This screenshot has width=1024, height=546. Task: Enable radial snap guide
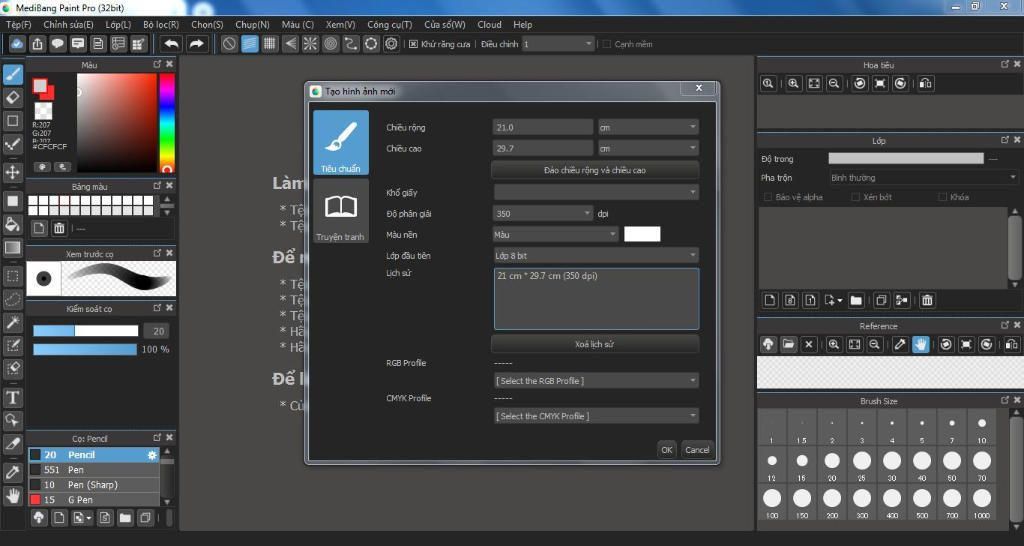tap(310, 44)
